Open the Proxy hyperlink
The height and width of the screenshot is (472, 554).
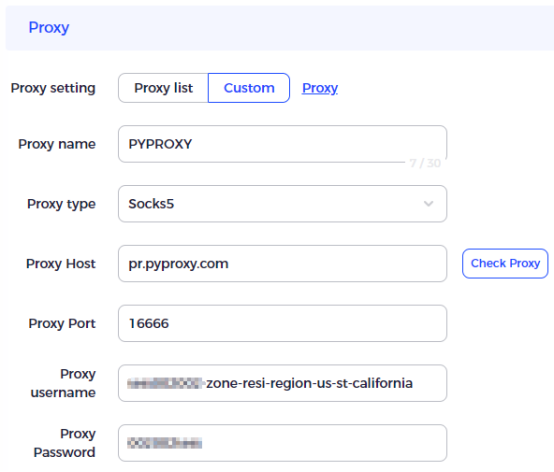[320, 88]
